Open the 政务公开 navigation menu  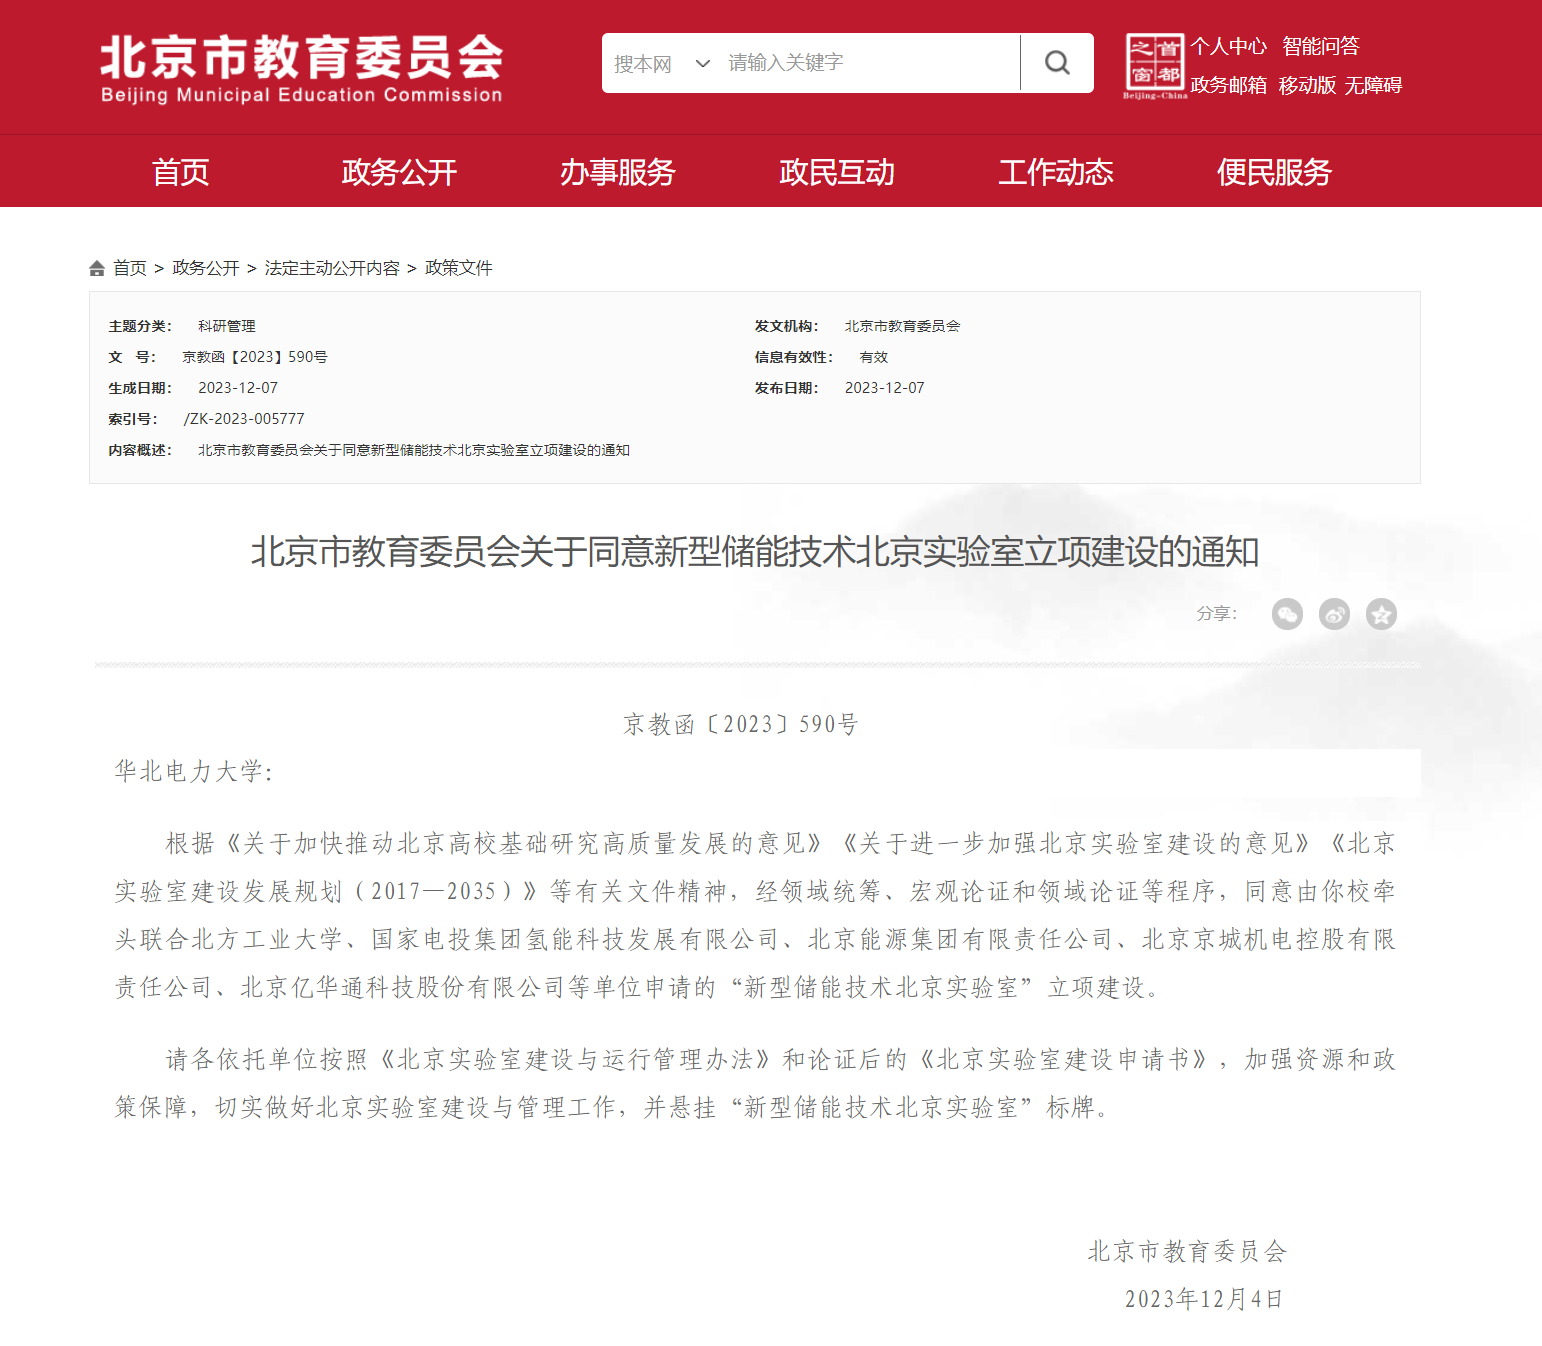(399, 172)
